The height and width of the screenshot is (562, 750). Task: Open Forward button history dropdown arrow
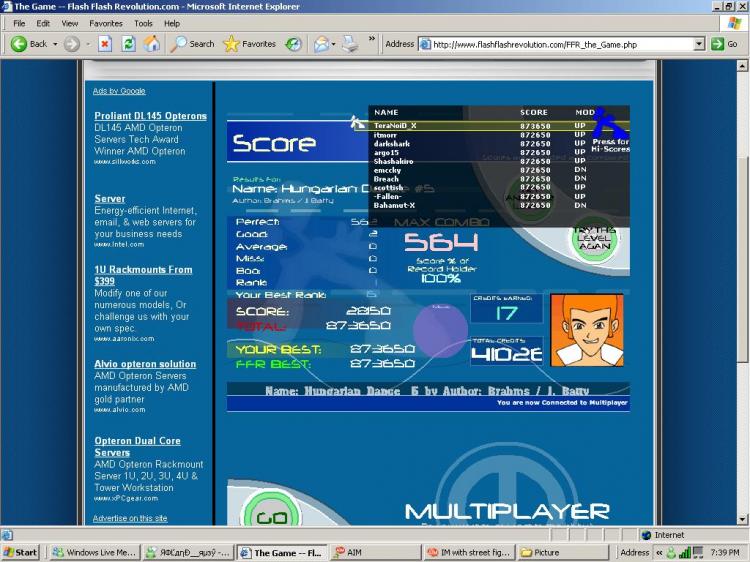[x=88, y=44]
